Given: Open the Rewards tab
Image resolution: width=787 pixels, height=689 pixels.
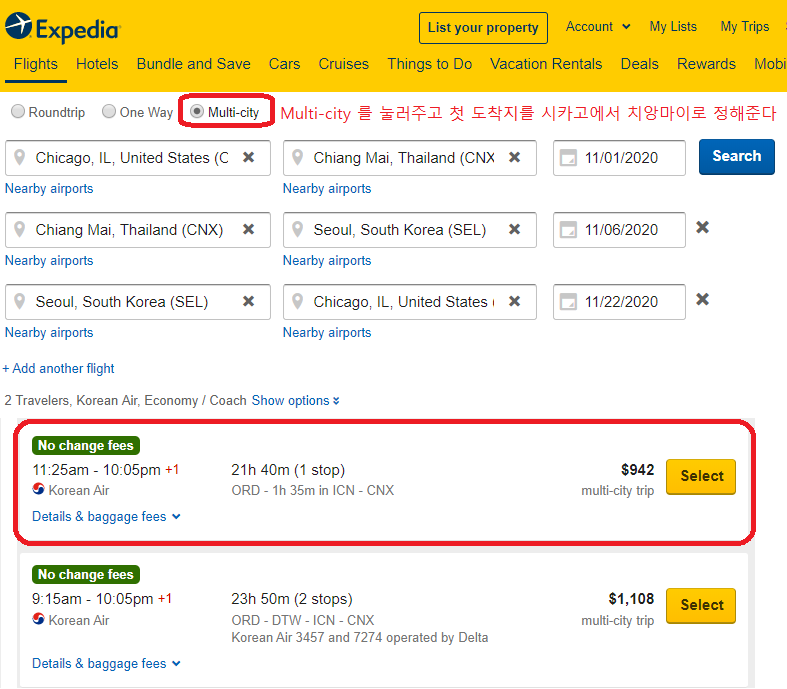Looking at the screenshot, I should [706, 64].
